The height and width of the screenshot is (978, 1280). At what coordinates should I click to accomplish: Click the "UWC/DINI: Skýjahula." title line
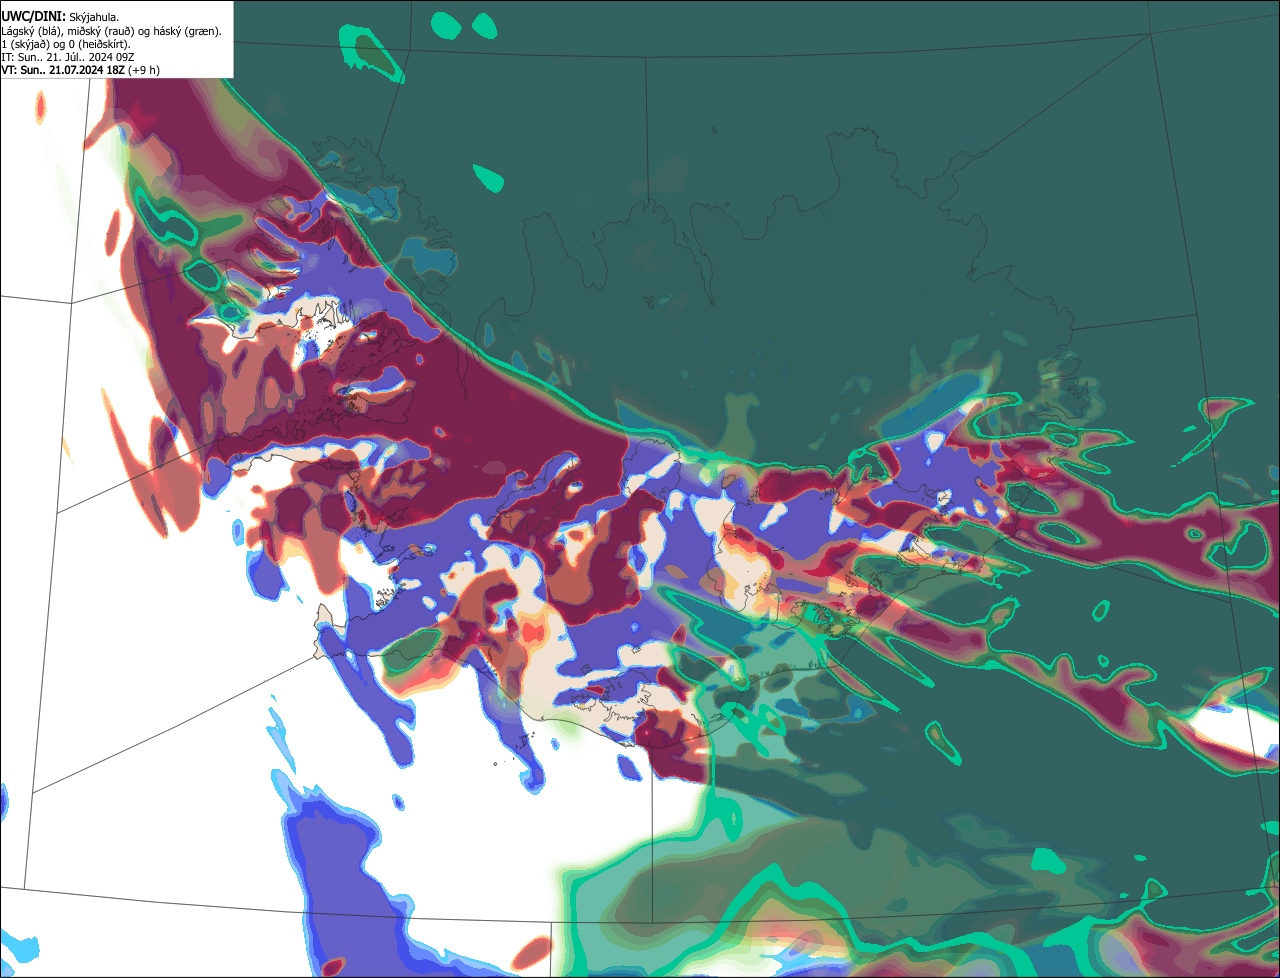pos(61,17)
